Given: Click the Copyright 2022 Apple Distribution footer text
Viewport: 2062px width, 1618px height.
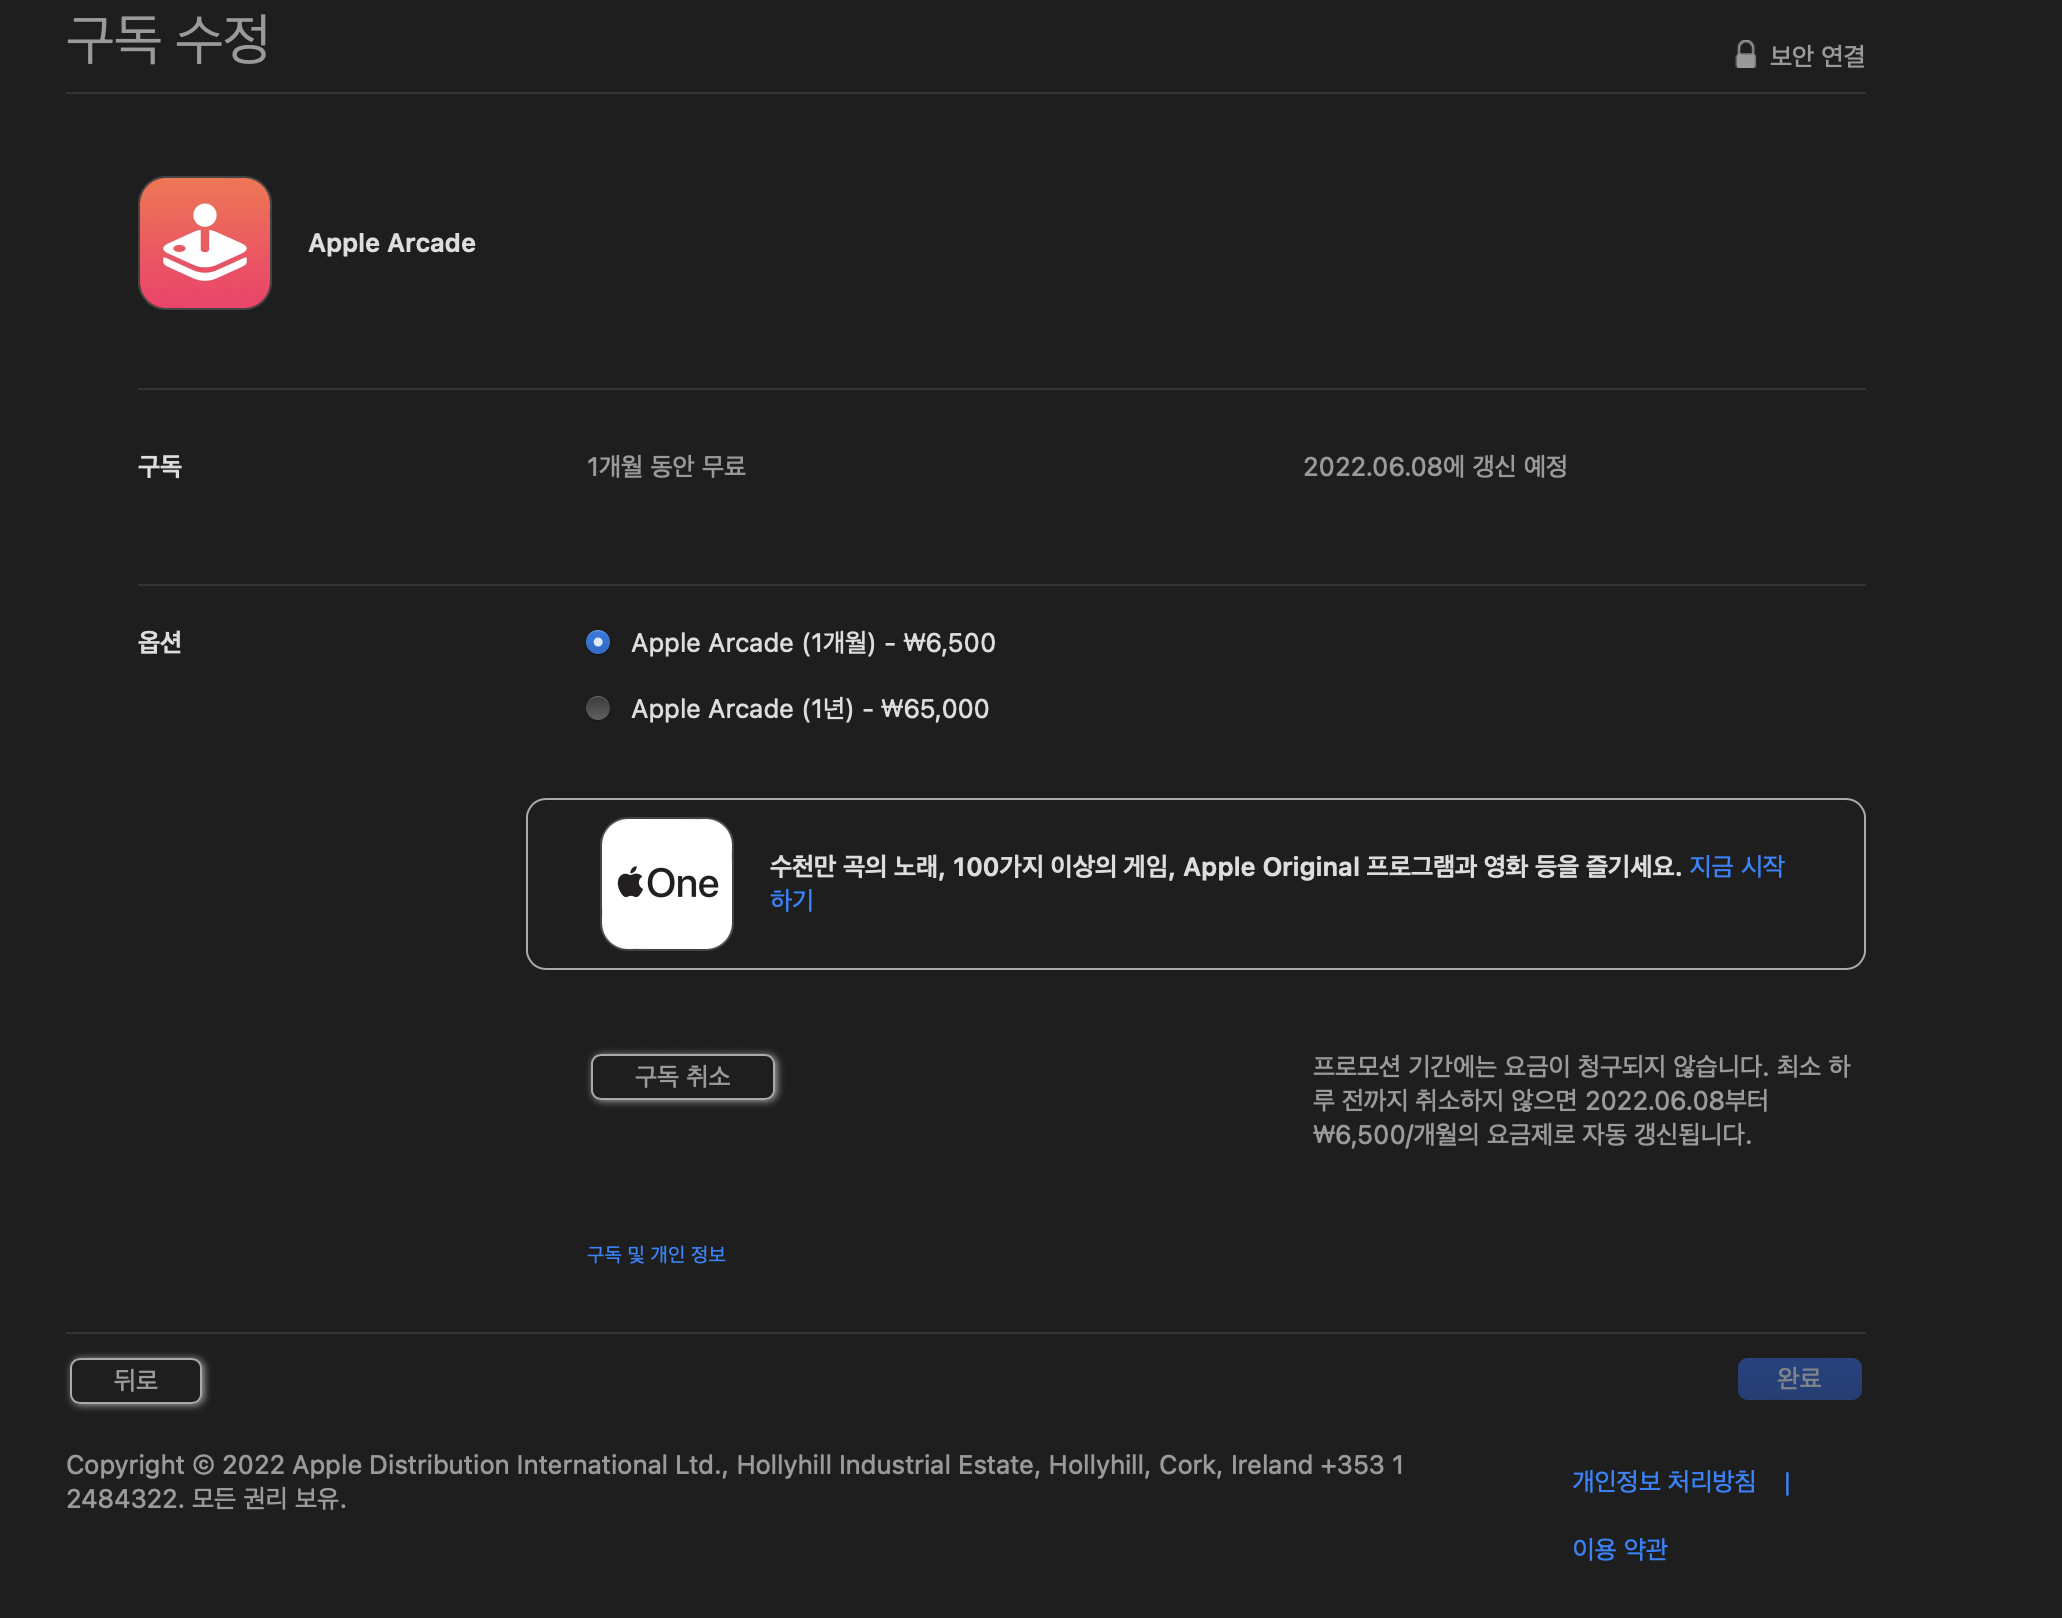Looking at the screenshot, I should pyautogui.click(x=734, y=1466).
